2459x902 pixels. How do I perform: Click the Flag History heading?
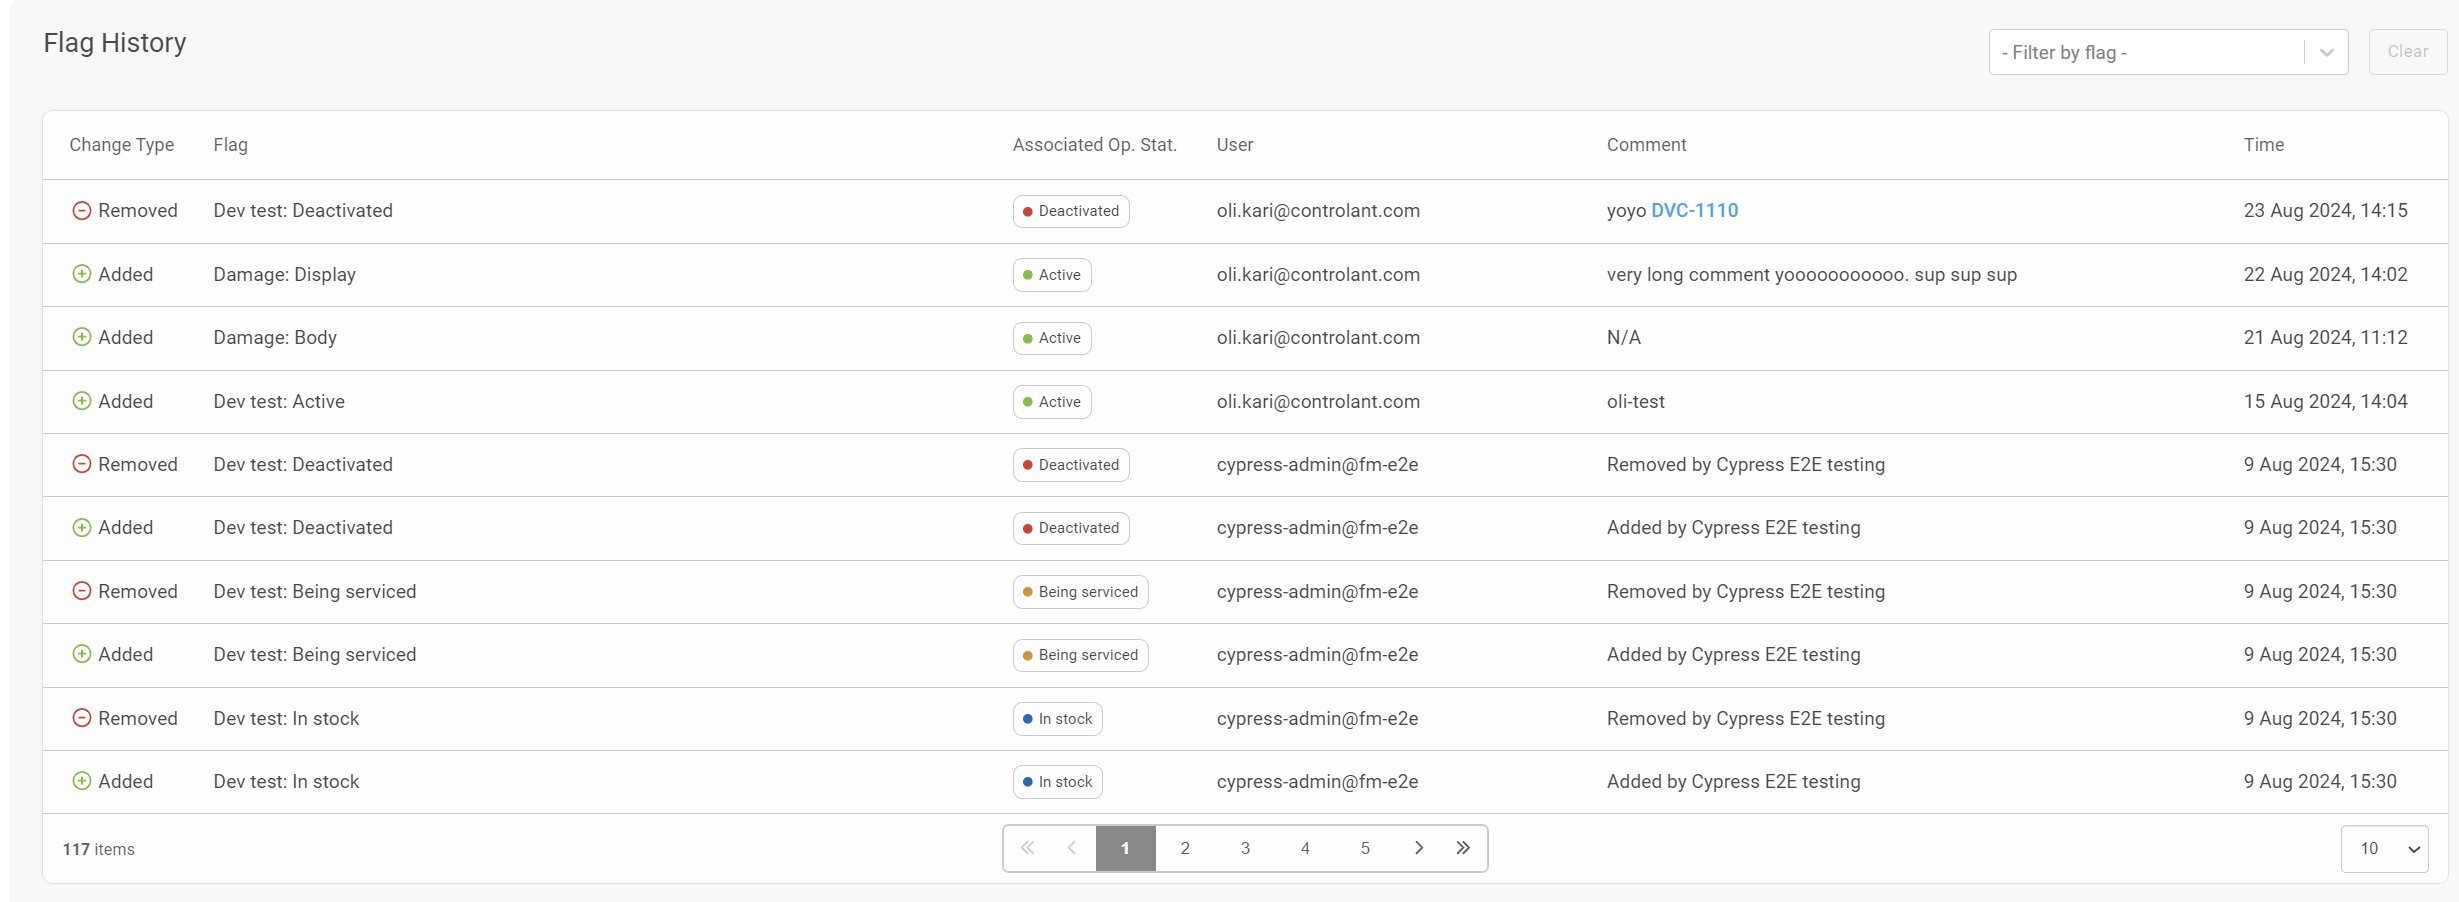(115, 43)
